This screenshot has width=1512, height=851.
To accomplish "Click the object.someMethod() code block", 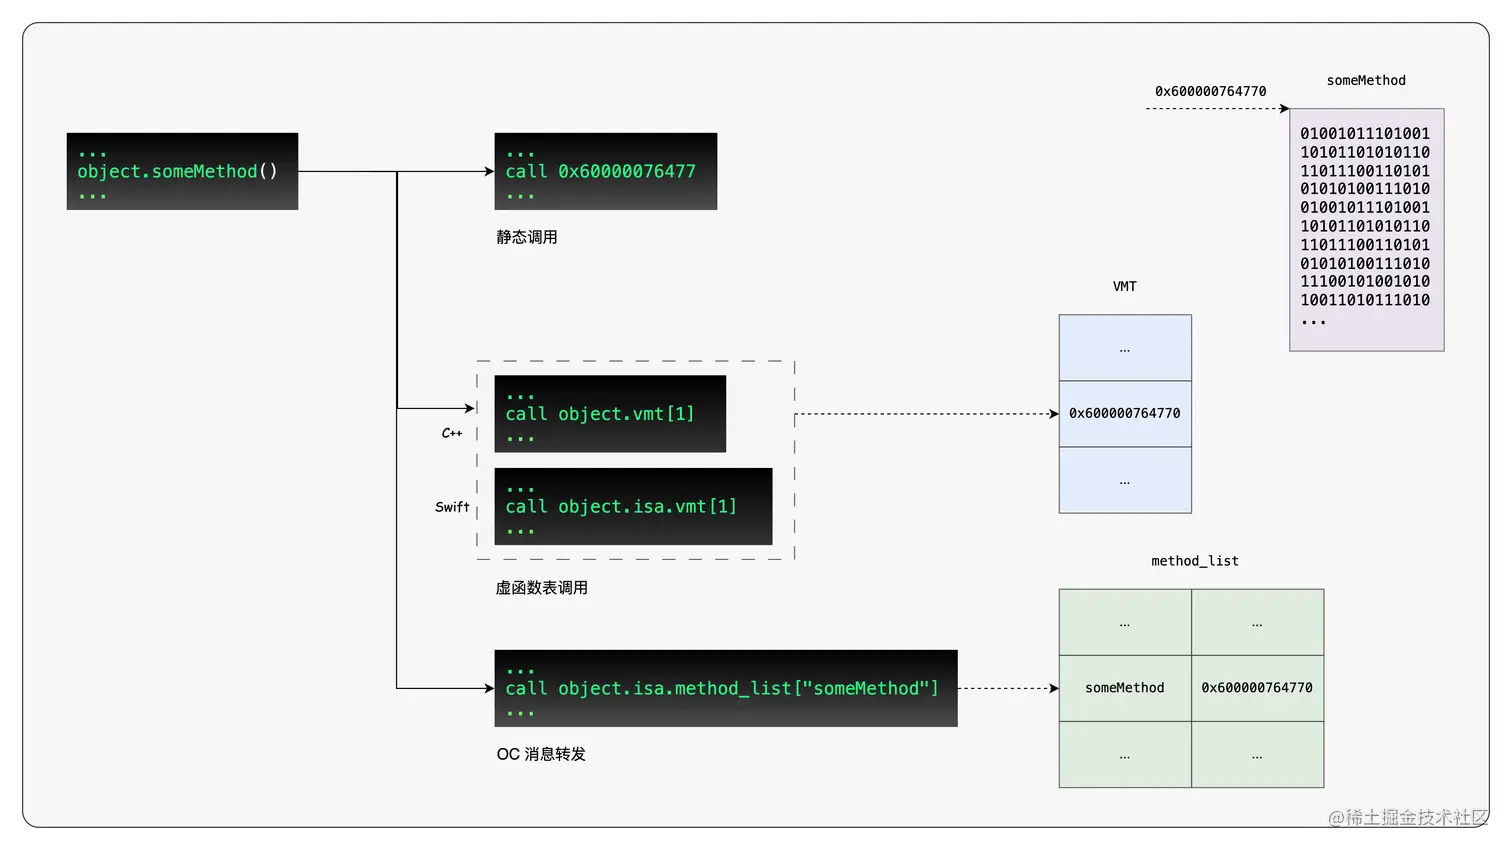I will (182, 171).
